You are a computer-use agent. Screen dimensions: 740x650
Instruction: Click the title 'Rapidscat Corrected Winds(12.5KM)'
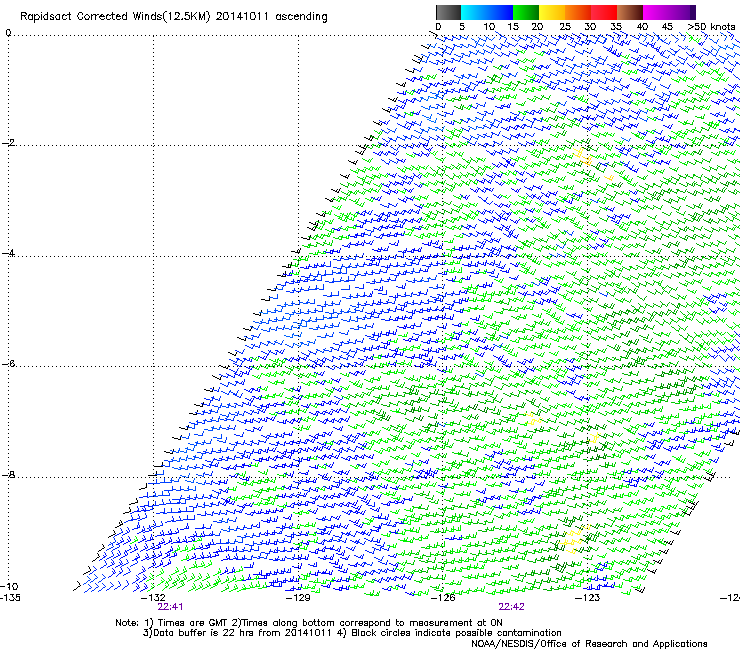pos(115,17)
